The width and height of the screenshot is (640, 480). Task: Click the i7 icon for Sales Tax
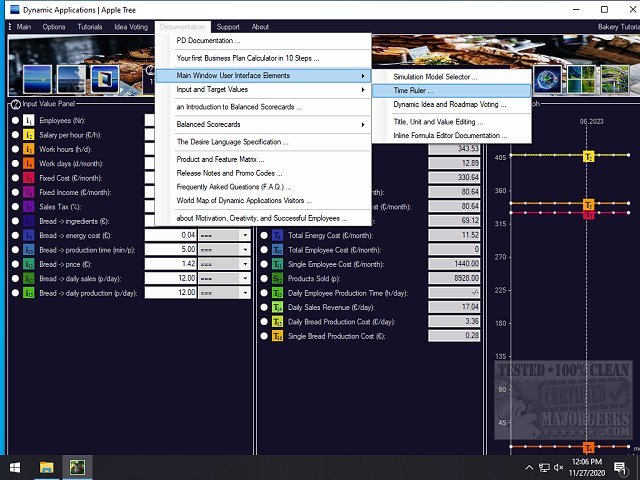click(29, 207)
